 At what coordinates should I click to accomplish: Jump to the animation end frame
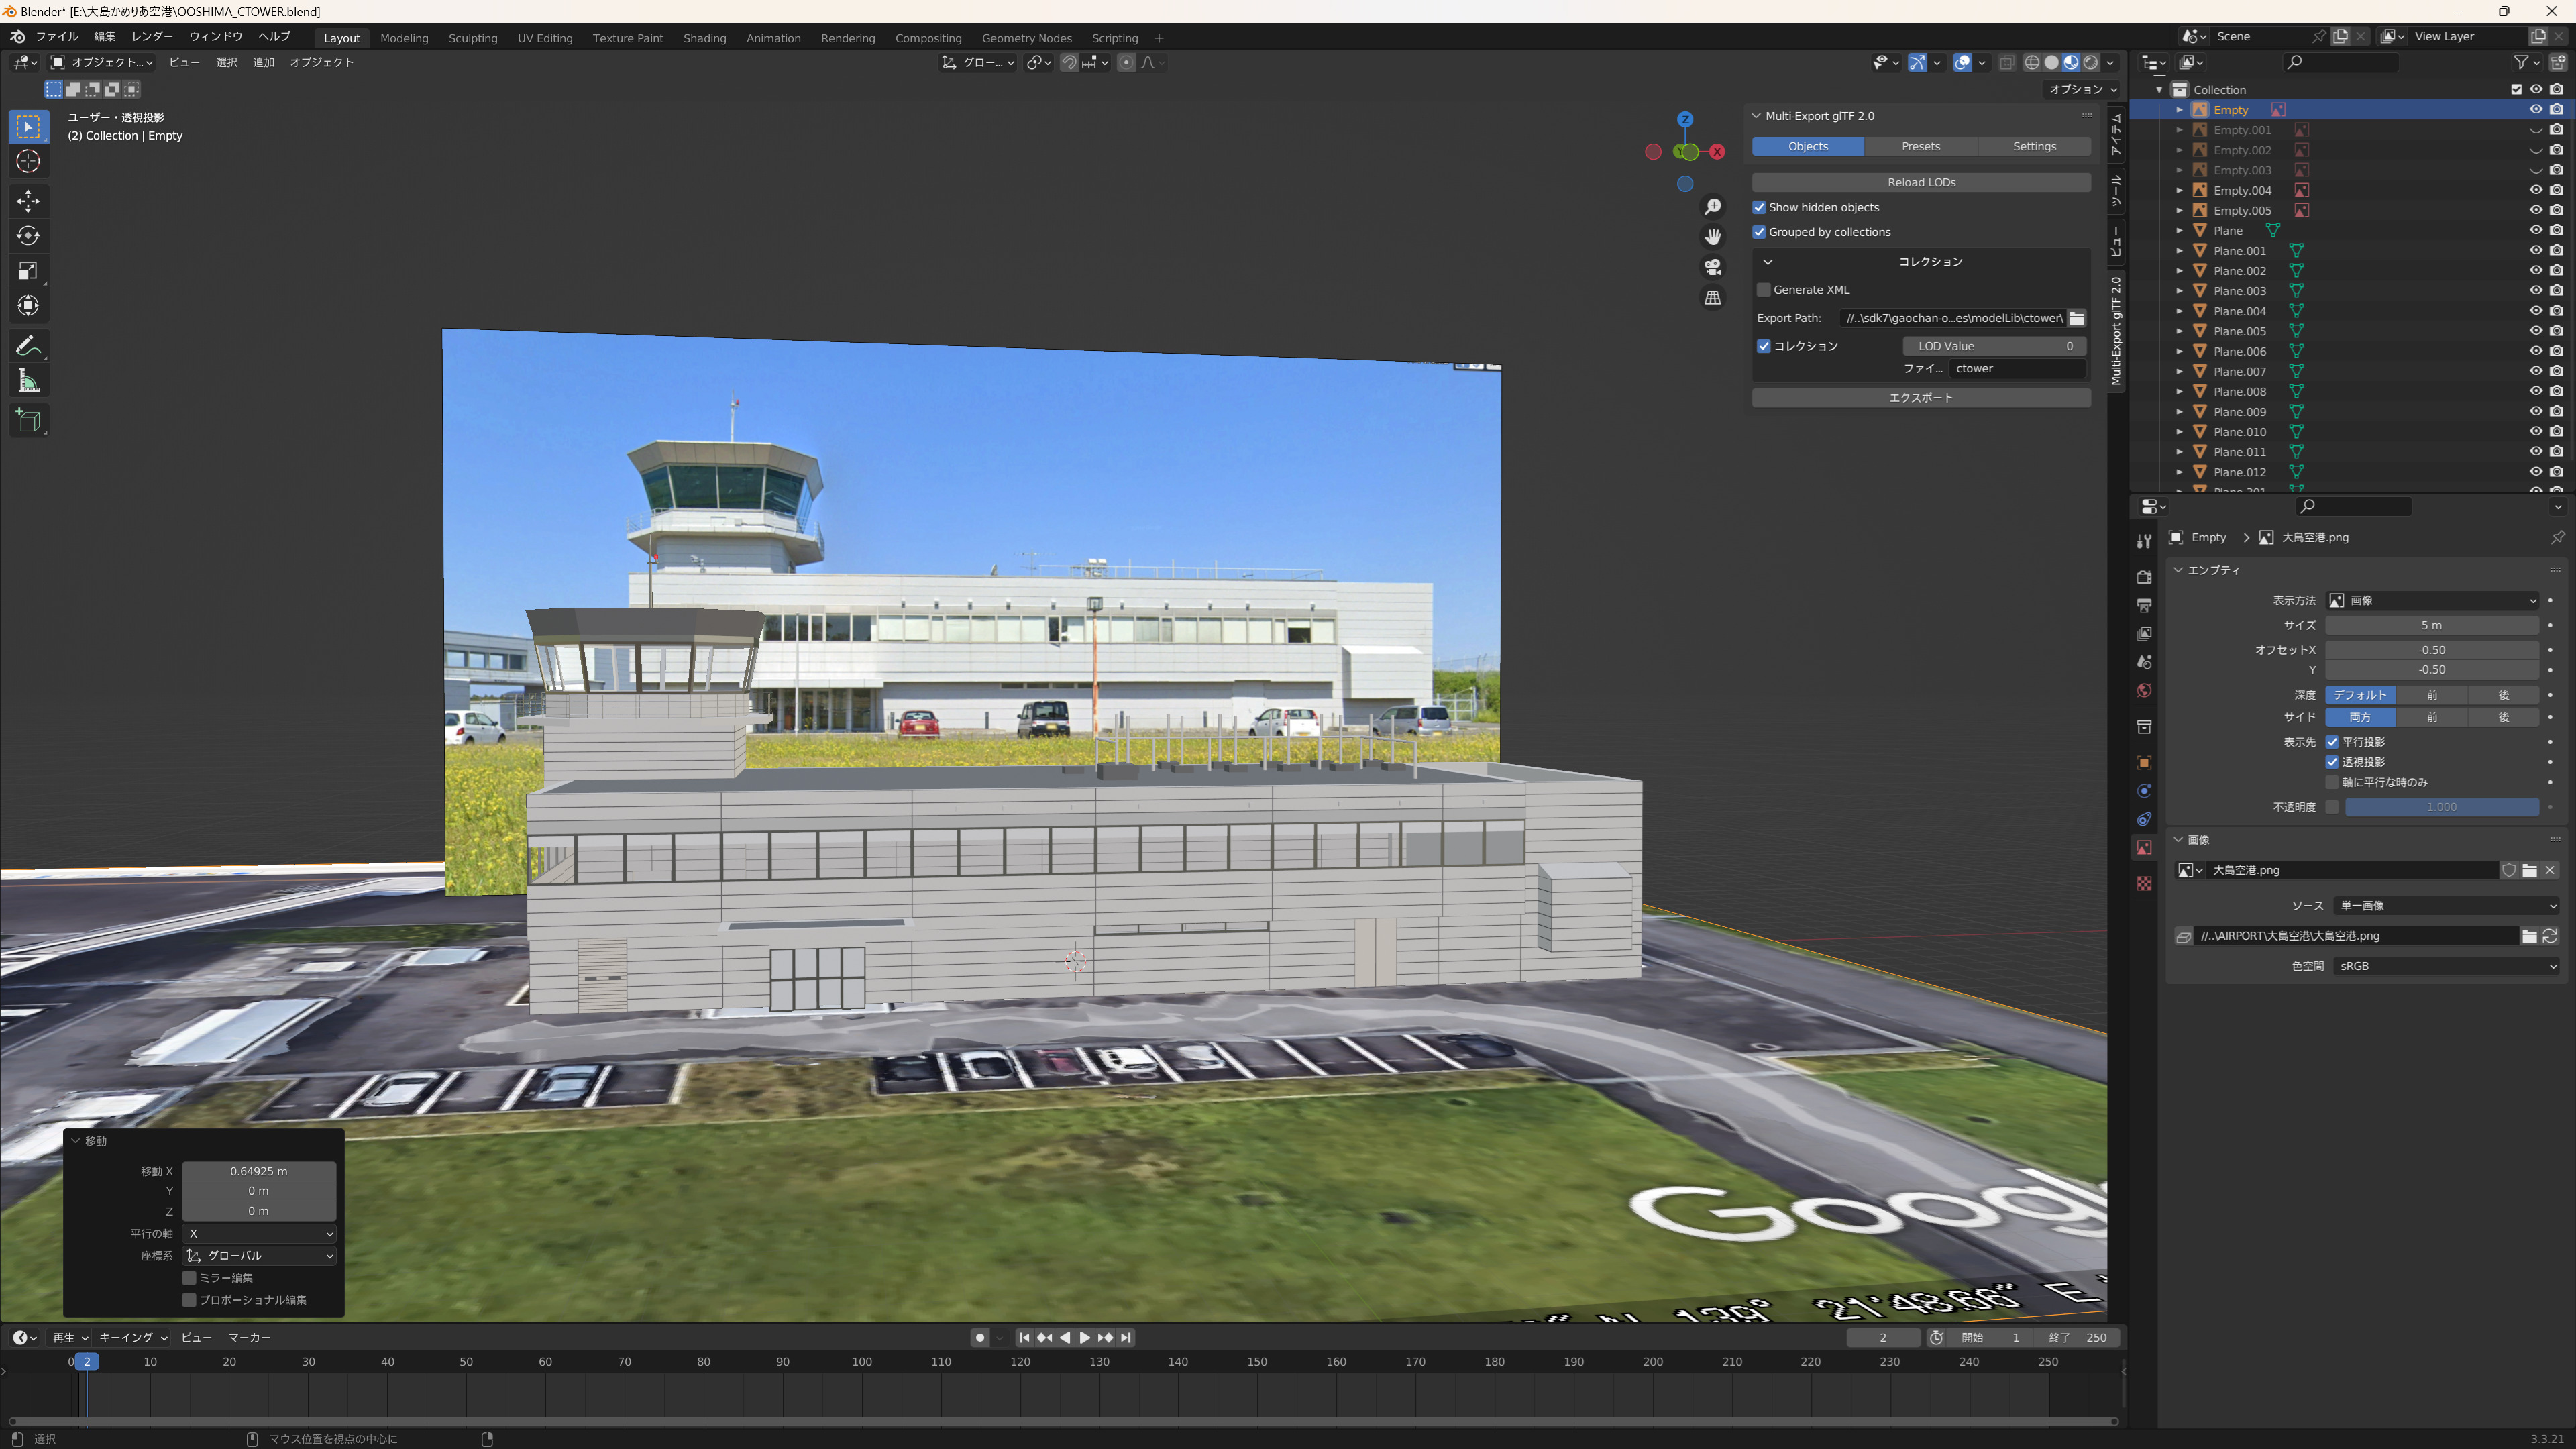pyautogui.click(x=1126, y=1338)
